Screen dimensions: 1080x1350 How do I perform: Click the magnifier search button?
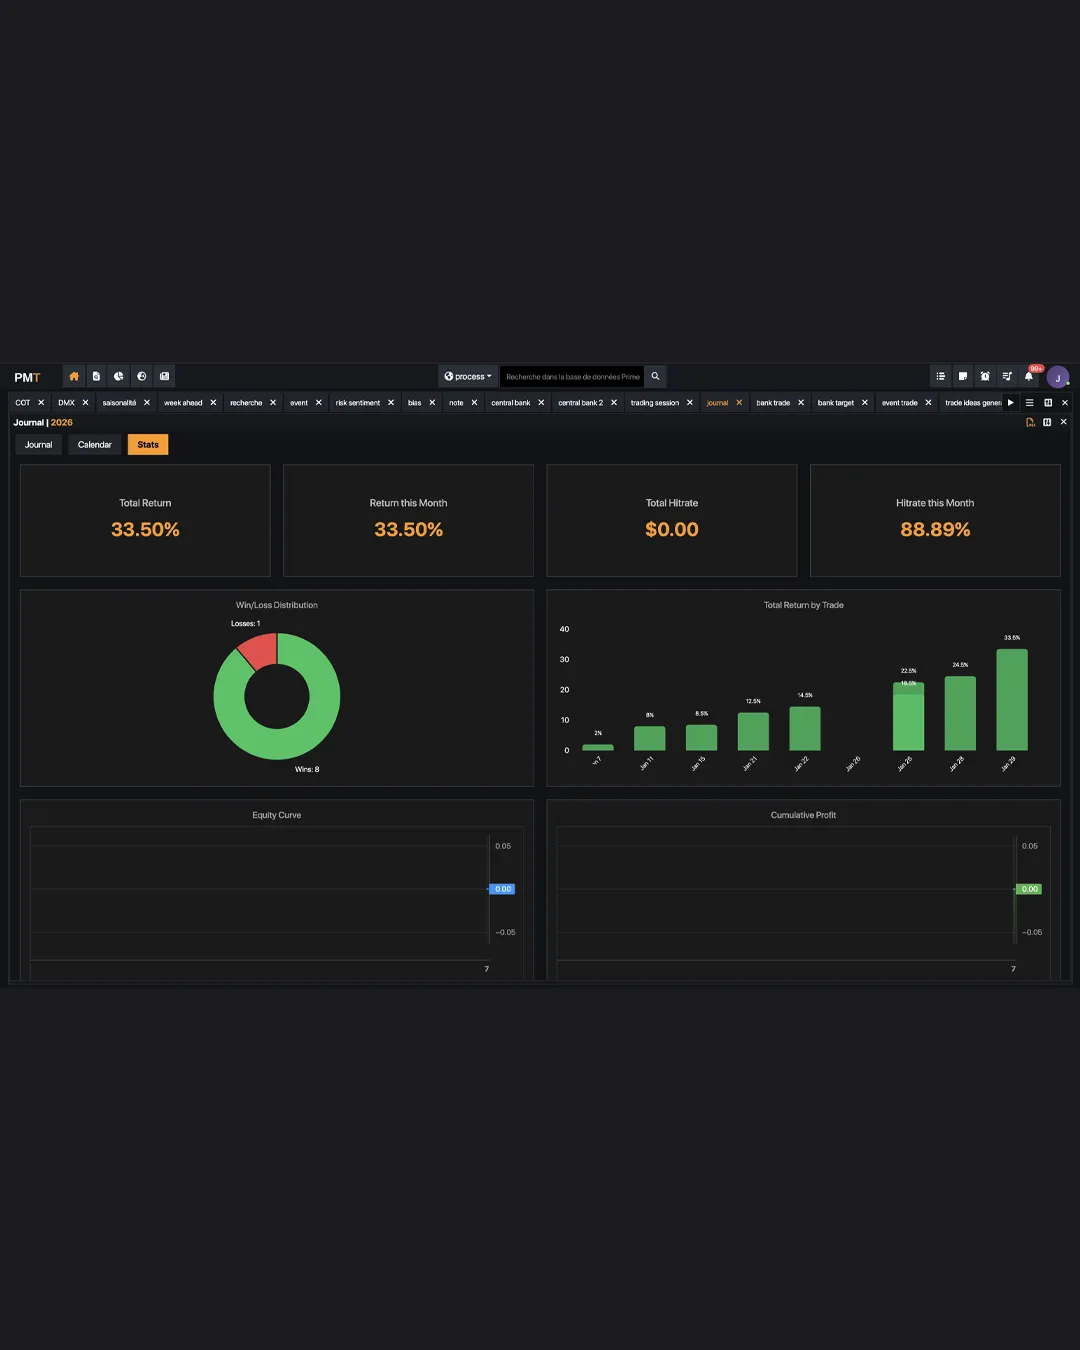coord(655,376)
